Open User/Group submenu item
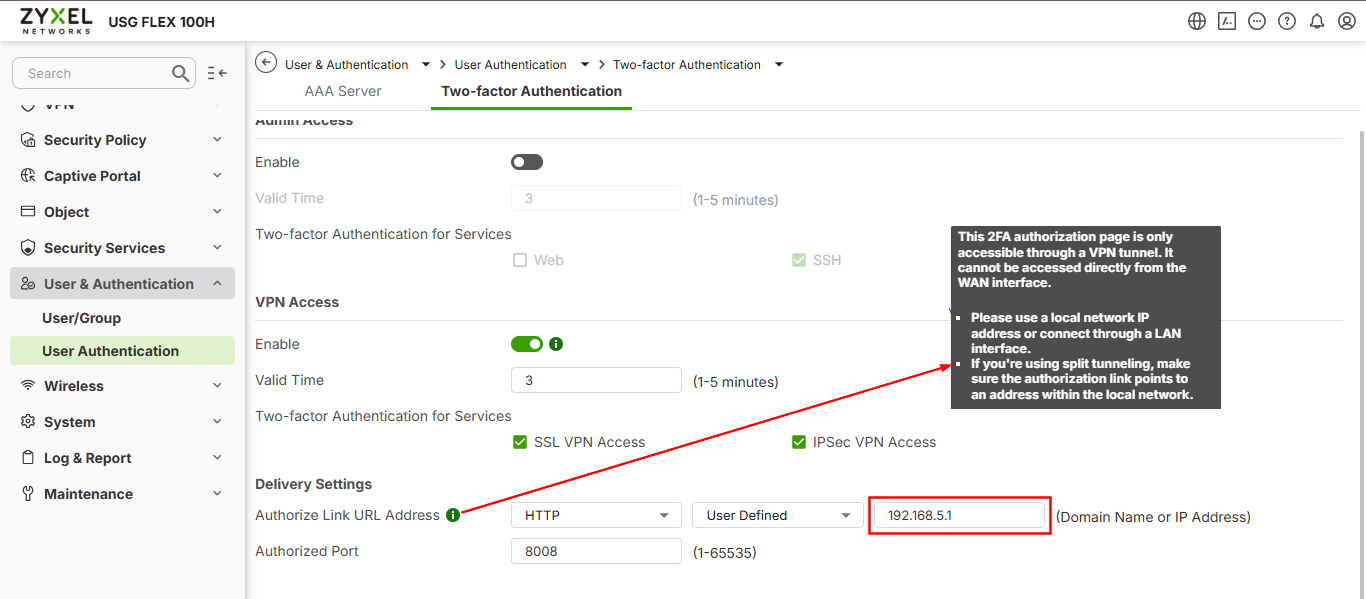1366x599 pixels. [x=81, y=318]
